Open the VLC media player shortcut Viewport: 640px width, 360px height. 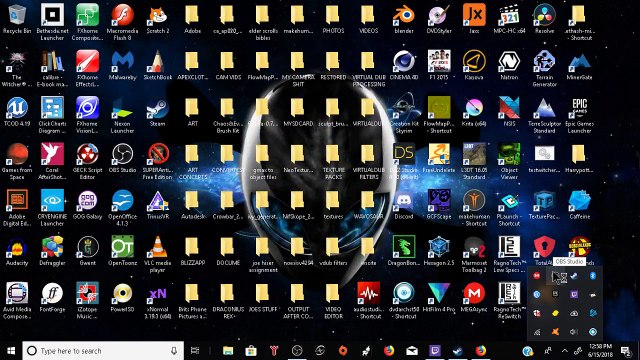[158, 254]
